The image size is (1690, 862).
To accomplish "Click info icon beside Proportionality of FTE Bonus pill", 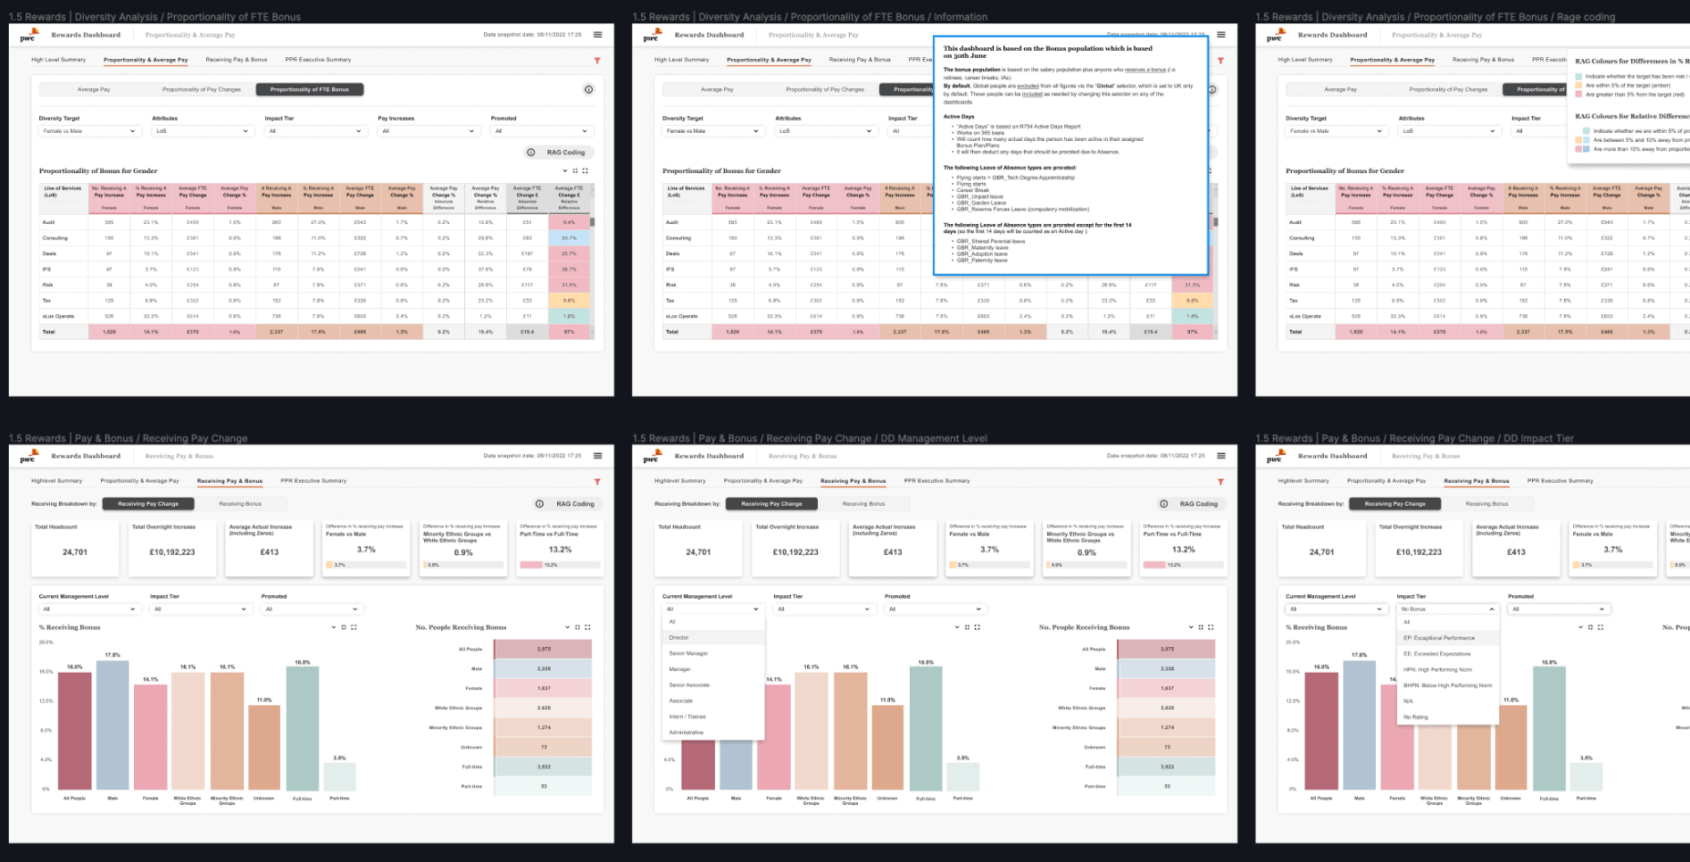I will coord(588,90).
